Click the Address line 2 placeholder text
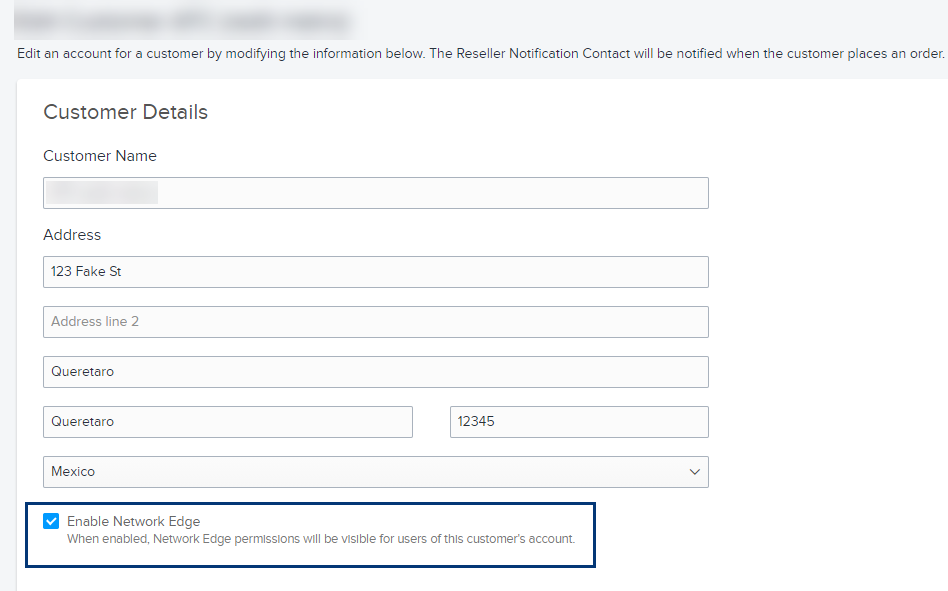Screen dimensions: 948x591 pos(95,321)
